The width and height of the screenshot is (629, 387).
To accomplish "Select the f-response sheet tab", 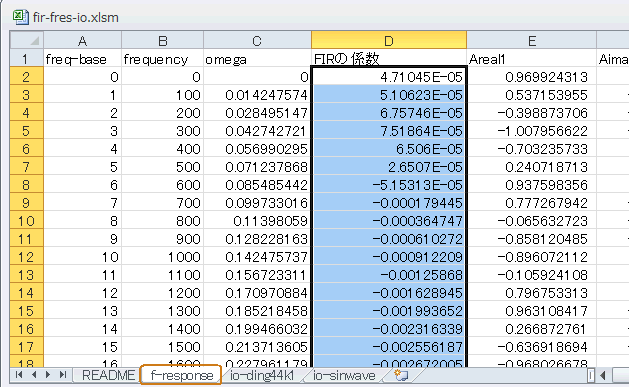I will (x=181, y=375).
